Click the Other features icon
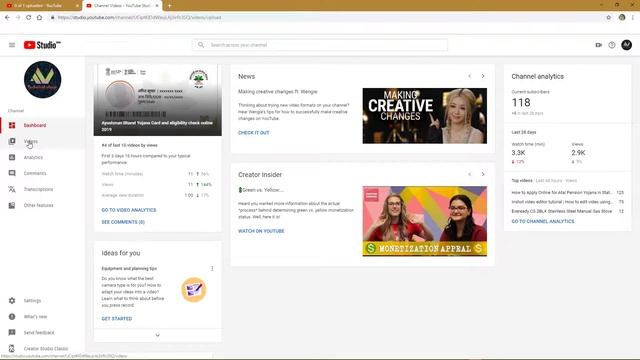This screenshot has width=640, height=360. coord(12,205)
